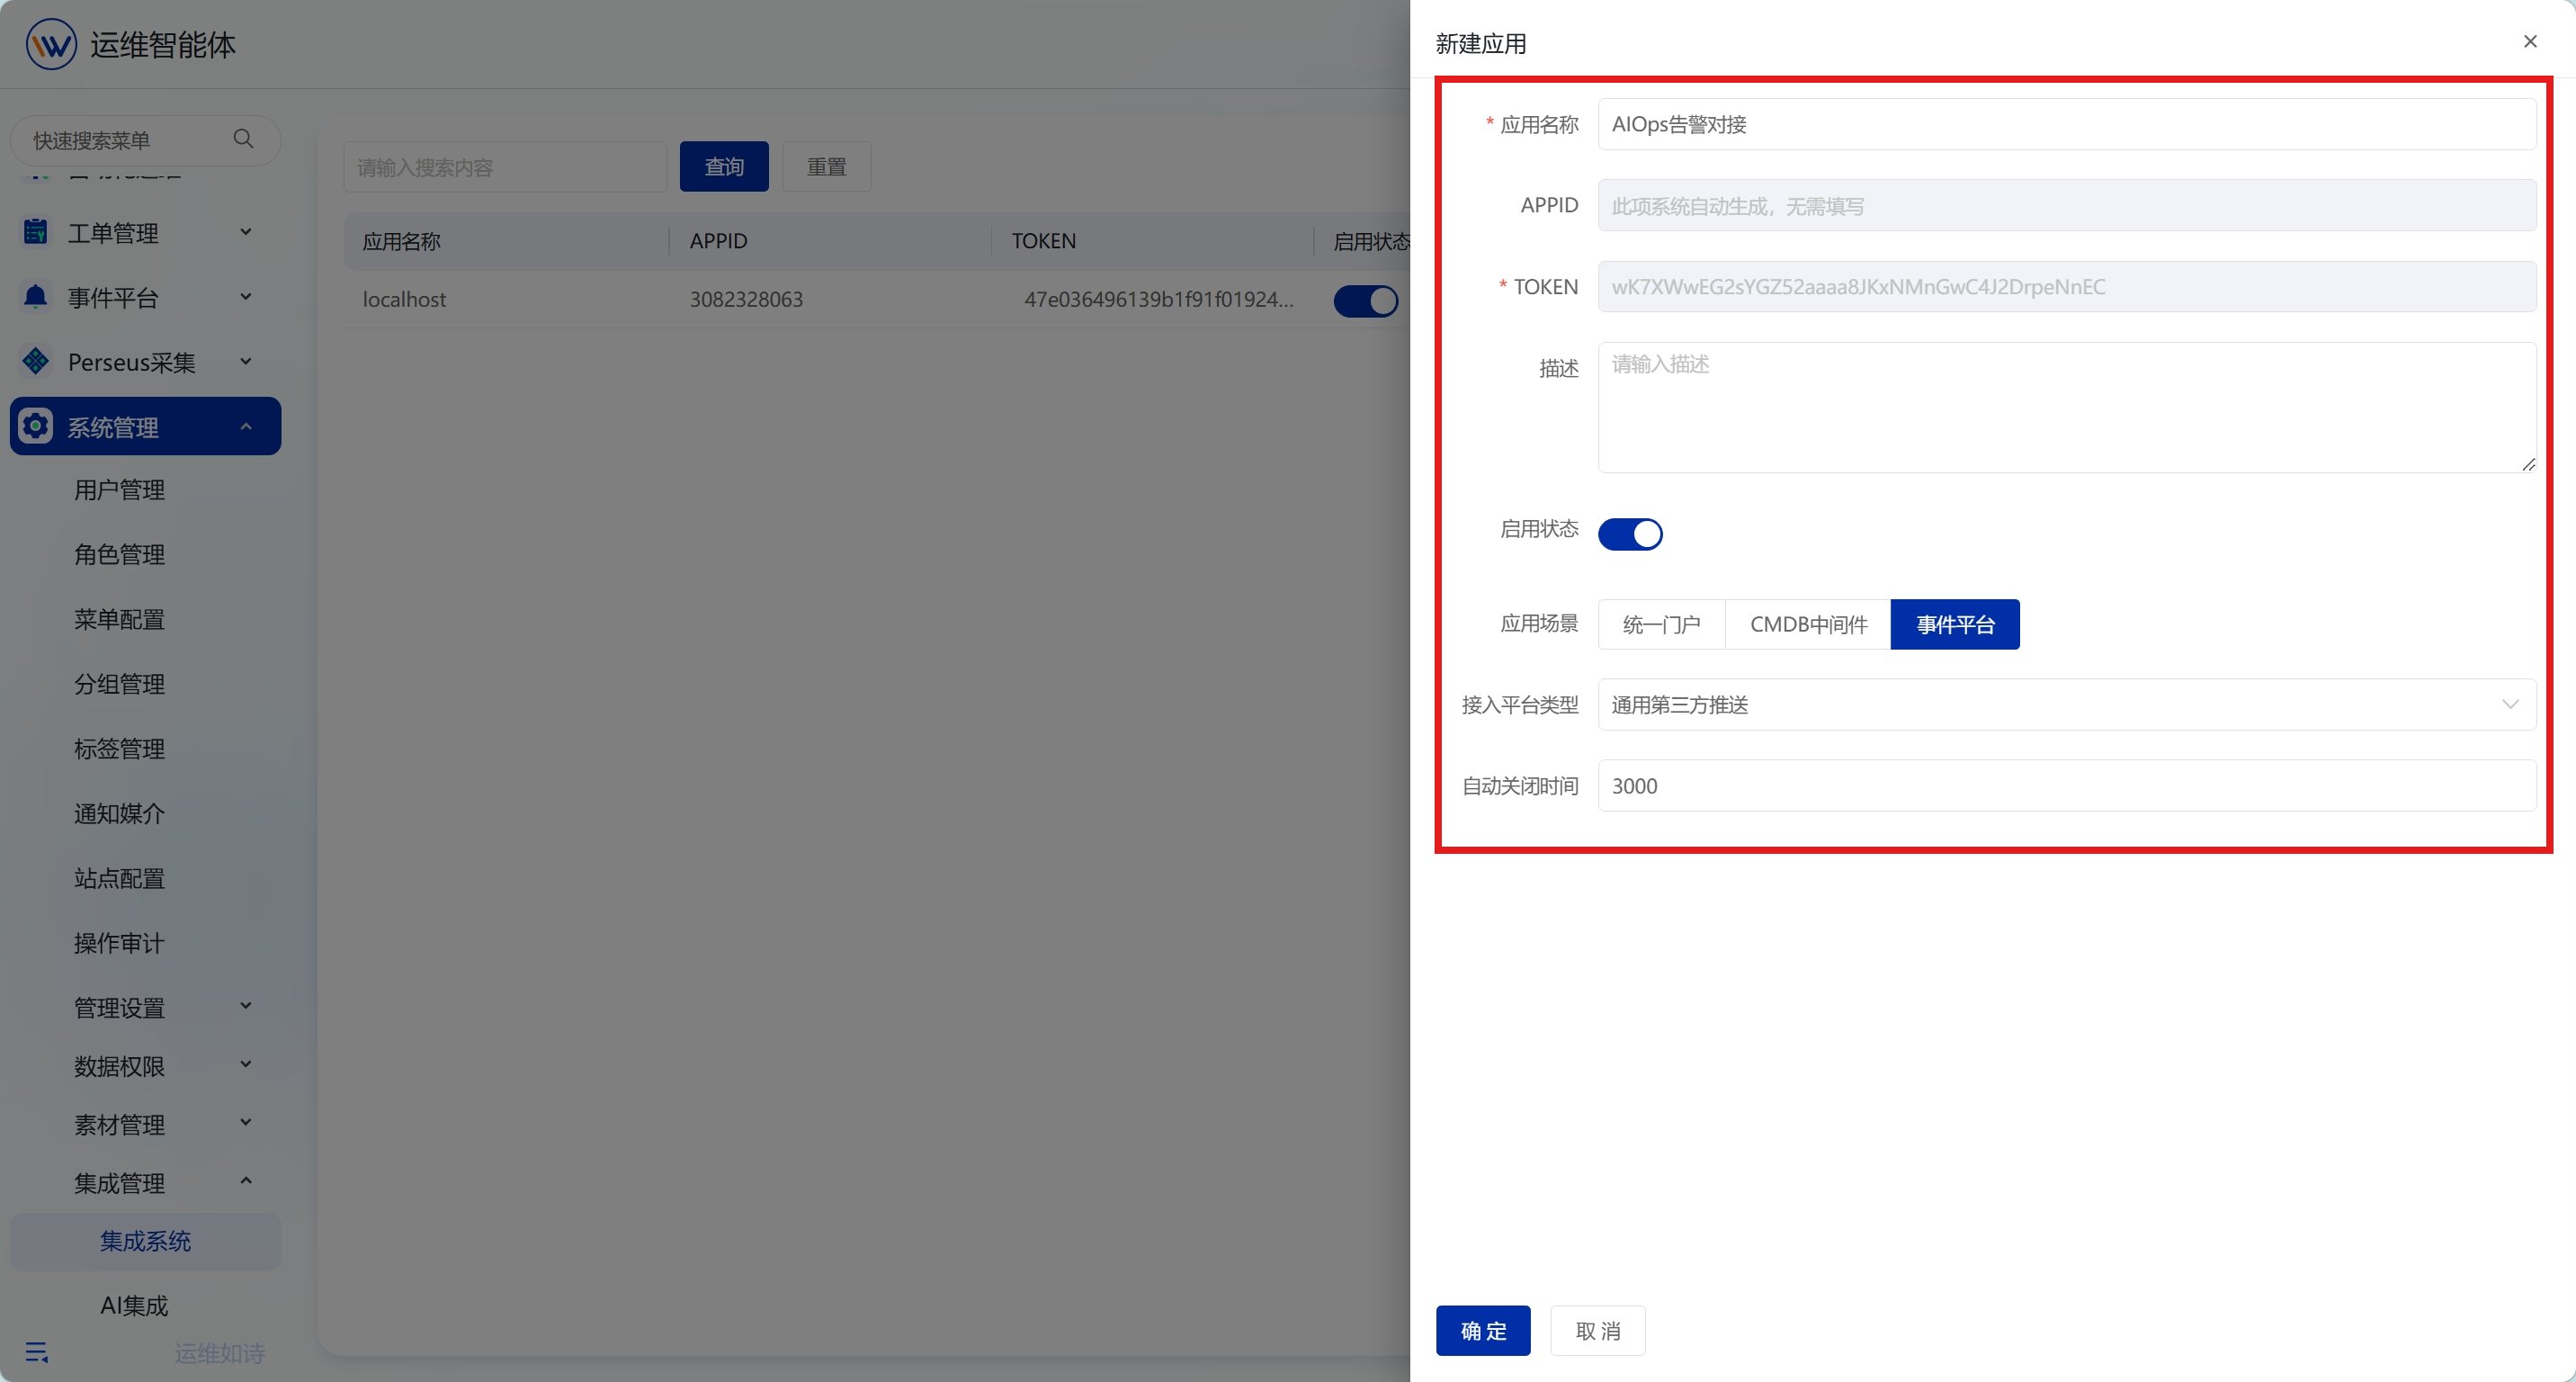Click the 自动关闭时间 input field
2576x1382 pixels.
point(2066,785)
